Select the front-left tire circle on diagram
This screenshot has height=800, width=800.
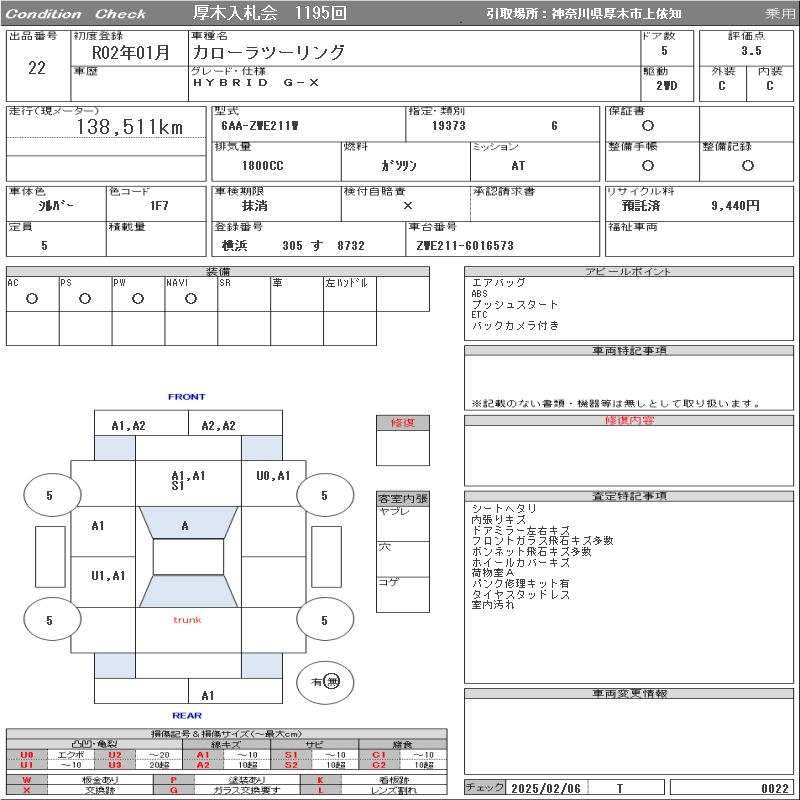tap(50, 495)
